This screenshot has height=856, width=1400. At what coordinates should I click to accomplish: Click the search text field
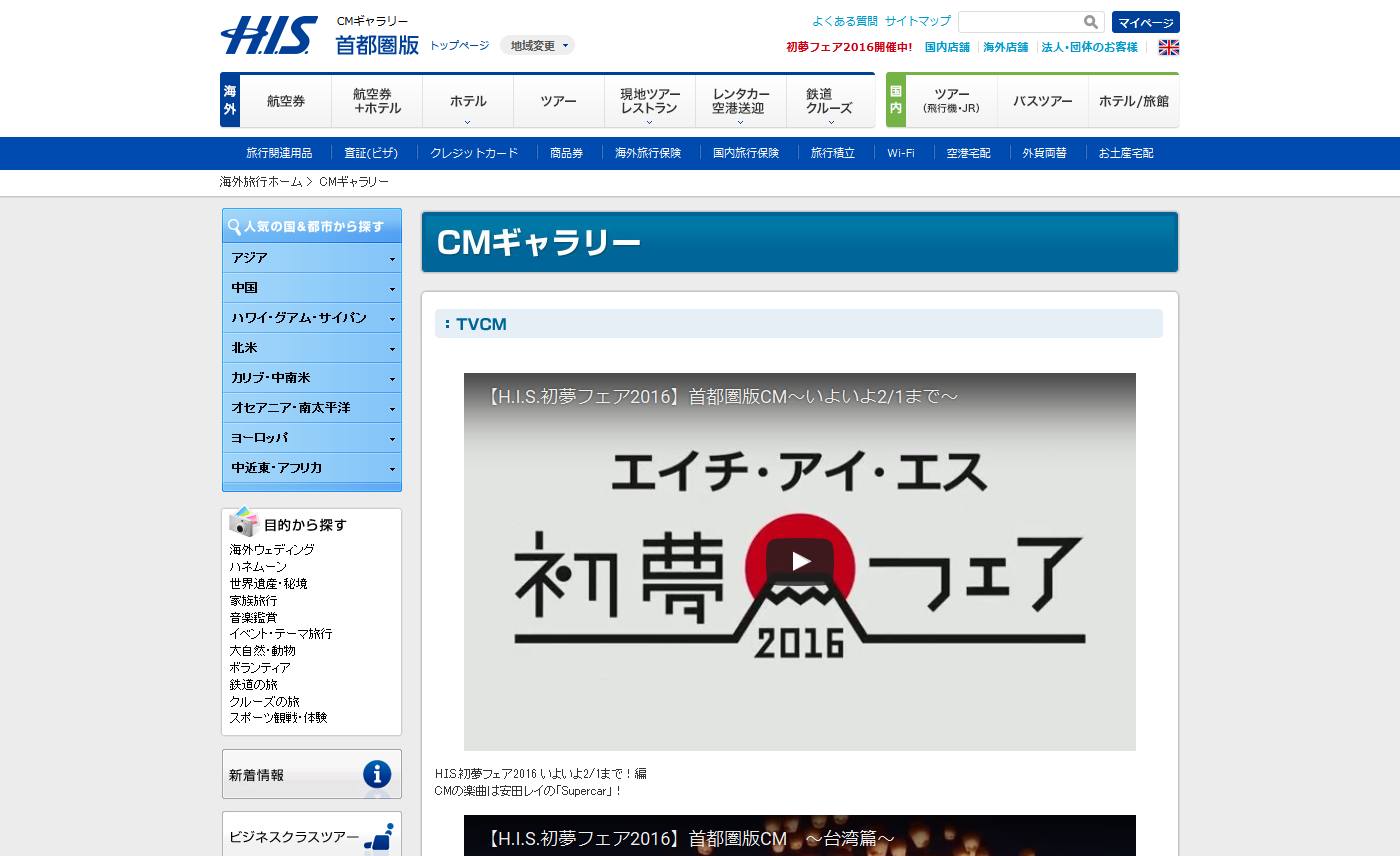click(1020, 22)
